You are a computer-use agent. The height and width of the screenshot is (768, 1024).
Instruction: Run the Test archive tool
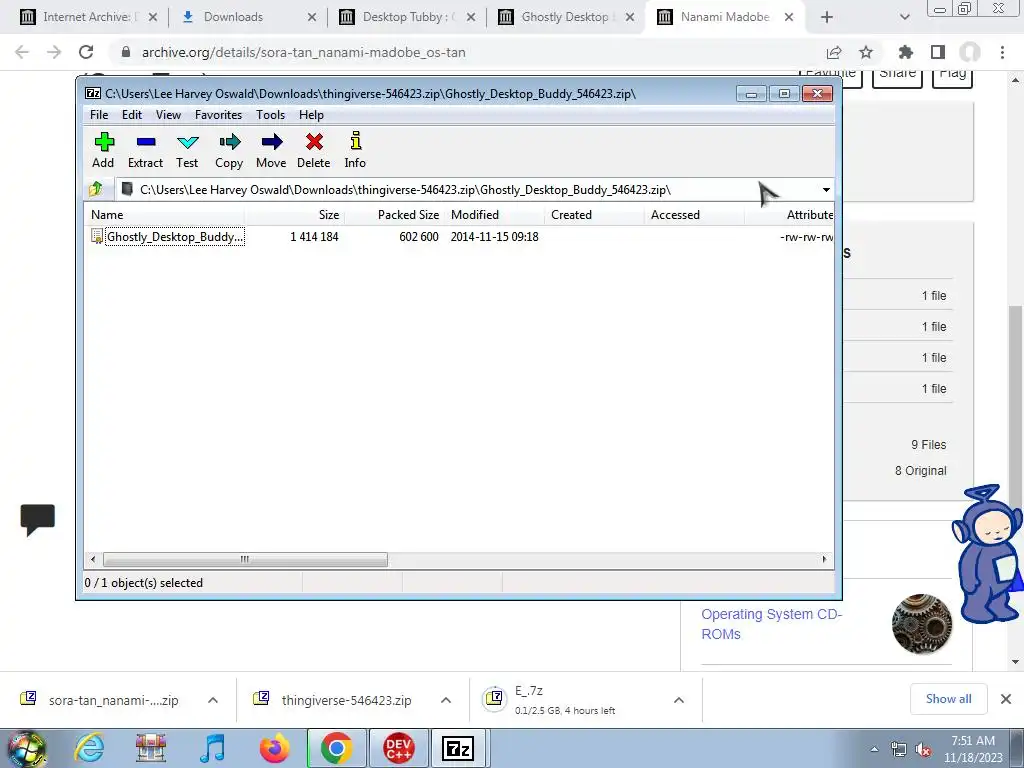(x=187, y=150)
